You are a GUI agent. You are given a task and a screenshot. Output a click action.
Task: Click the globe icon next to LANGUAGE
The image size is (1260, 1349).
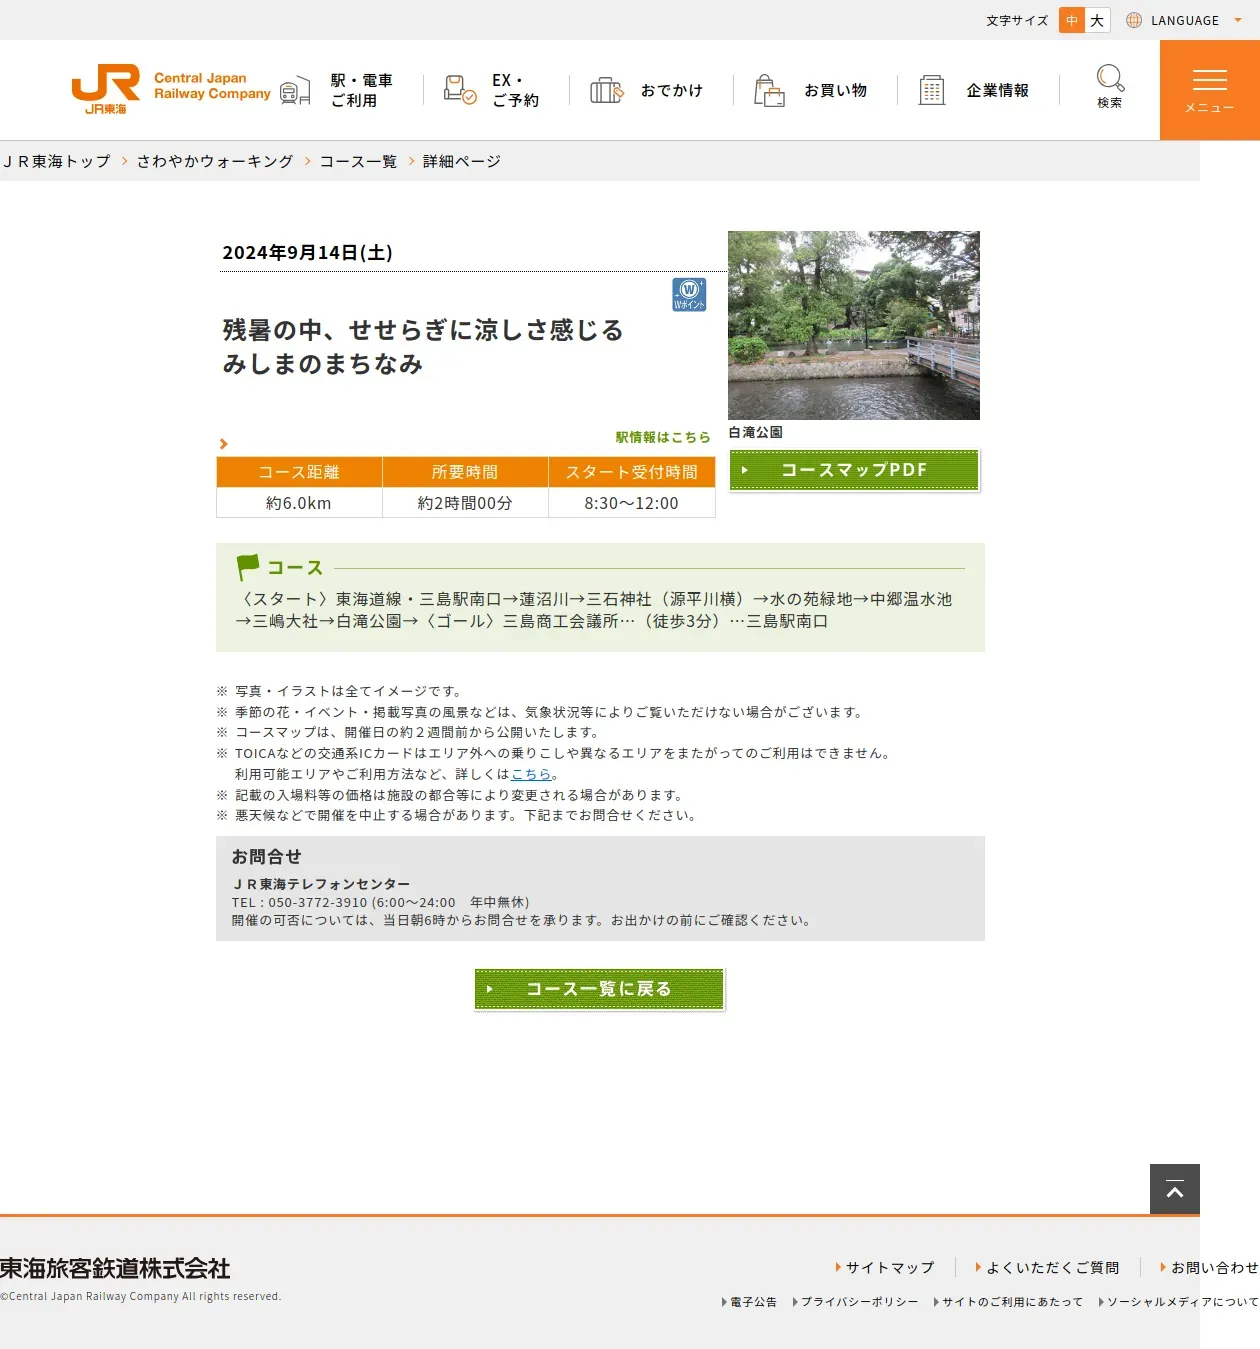click(x=1134, y=20)
